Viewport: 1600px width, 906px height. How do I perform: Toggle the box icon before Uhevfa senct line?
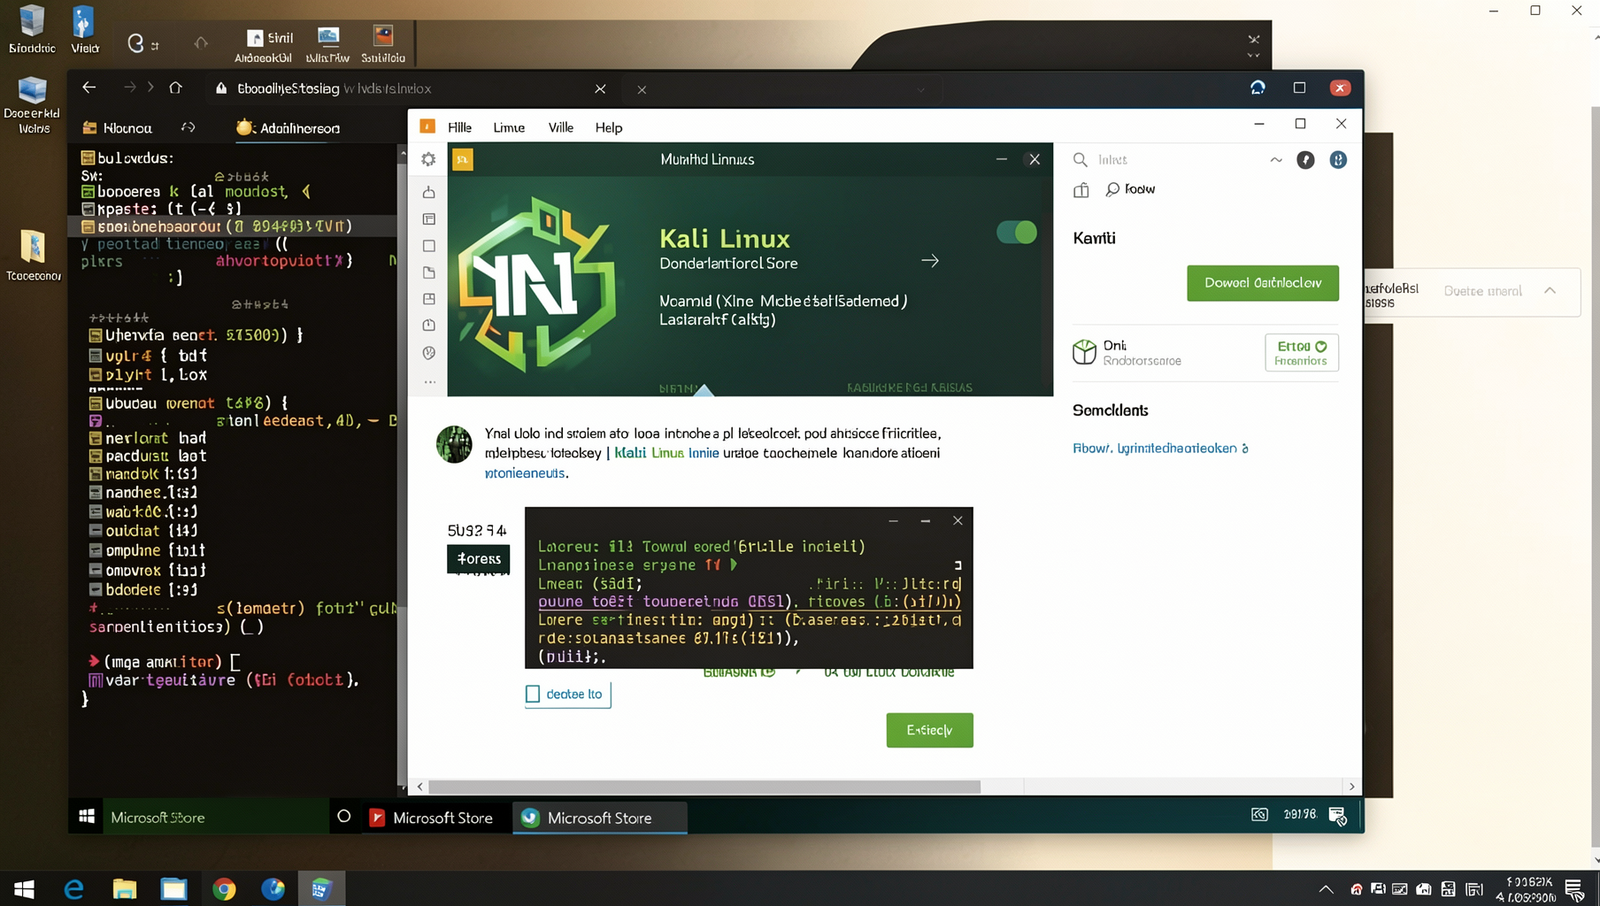[96, 335]
